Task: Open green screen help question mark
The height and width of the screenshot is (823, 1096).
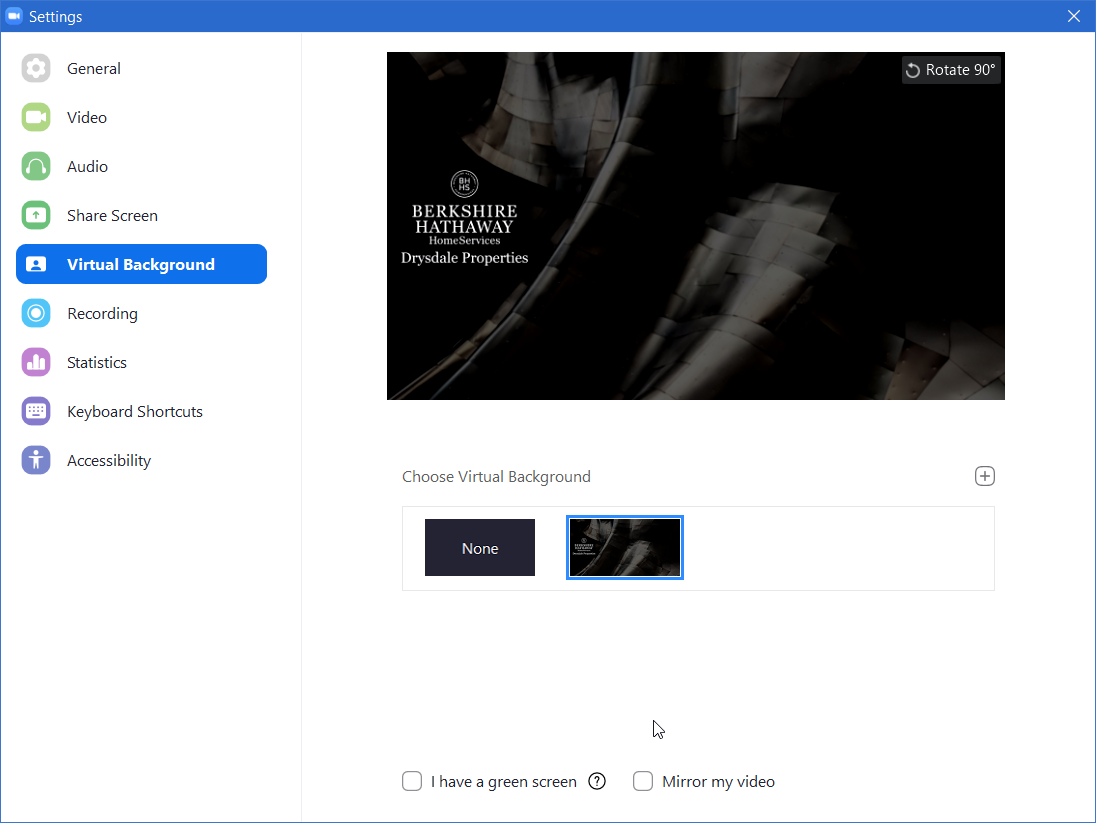Action: click(597, 781)
